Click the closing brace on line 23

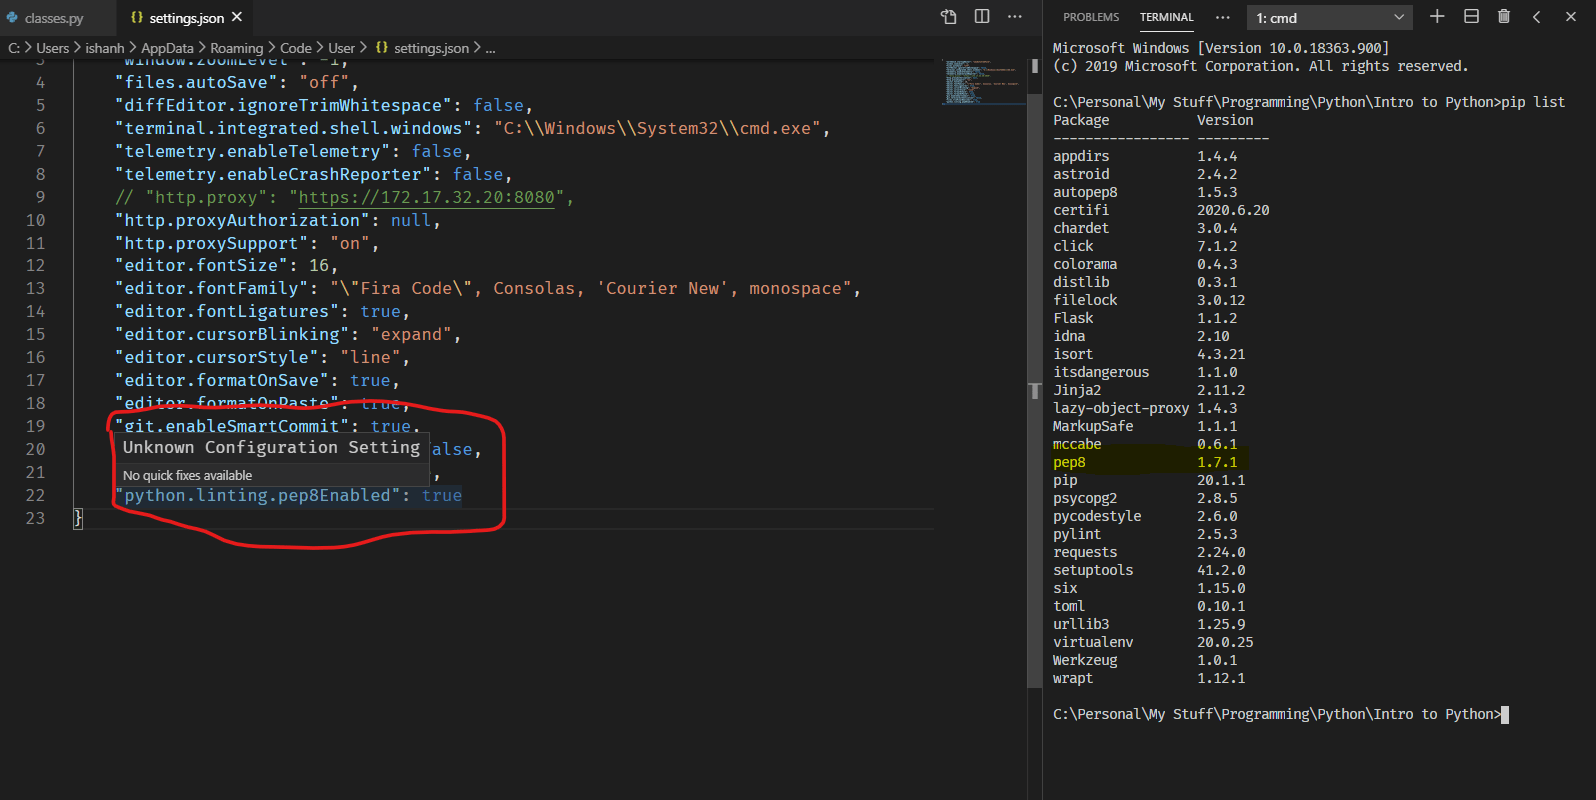click(78, 518)
